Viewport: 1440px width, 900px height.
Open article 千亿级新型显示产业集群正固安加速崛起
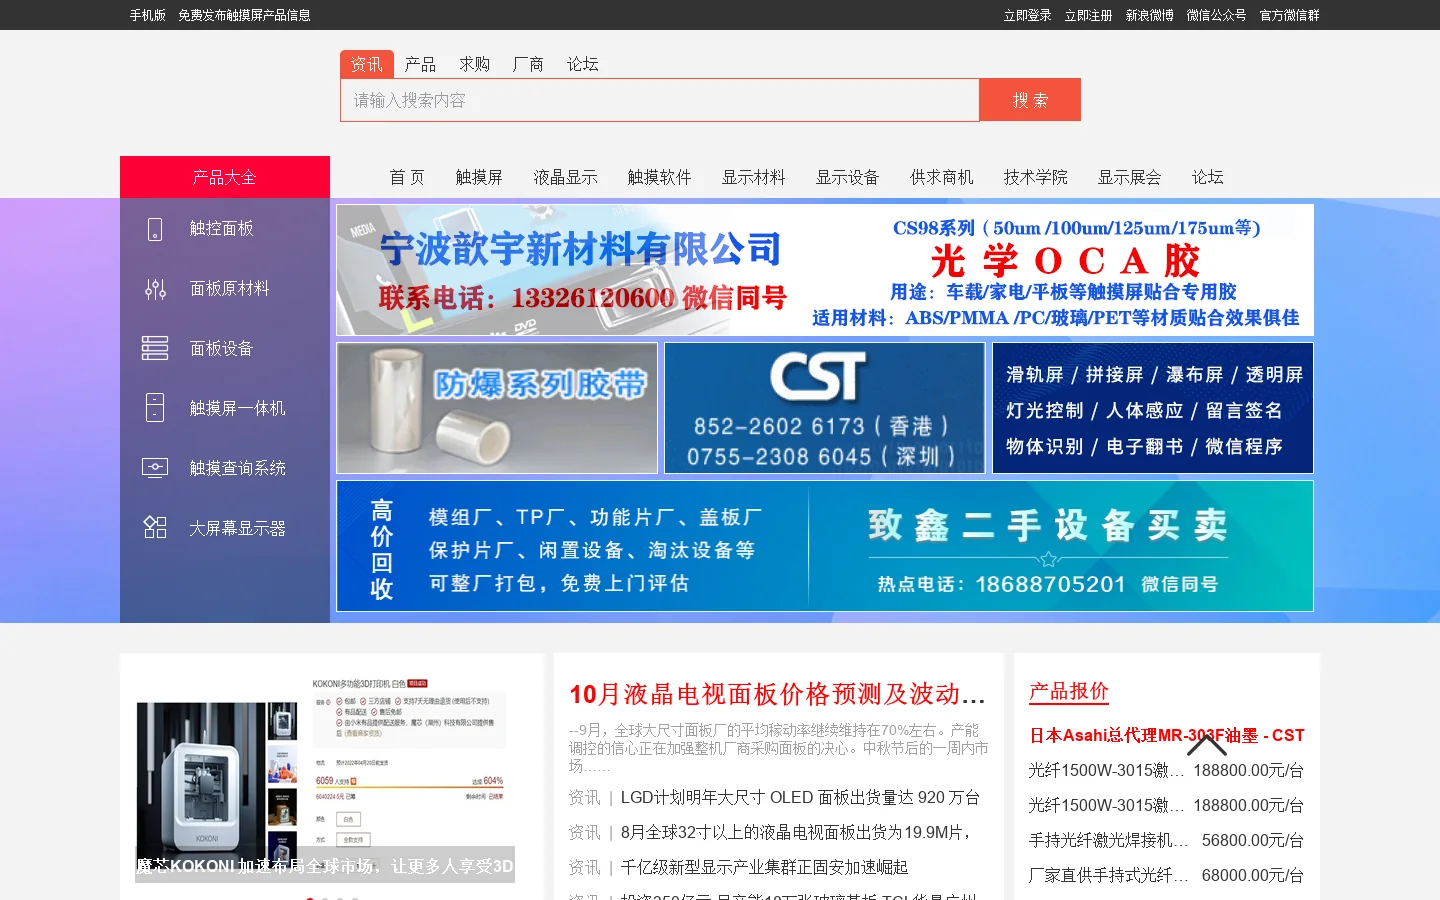pyautogui.click(x=764, y=868)
